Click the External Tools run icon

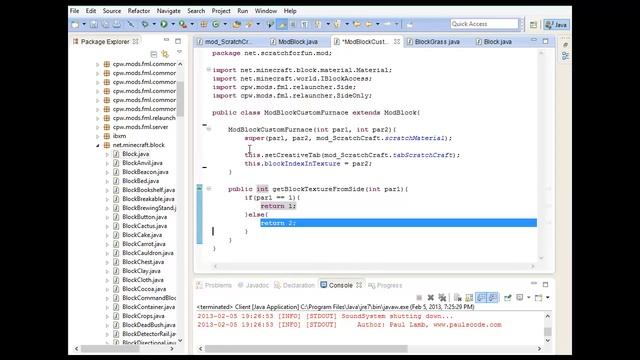(x=182, y=24)
